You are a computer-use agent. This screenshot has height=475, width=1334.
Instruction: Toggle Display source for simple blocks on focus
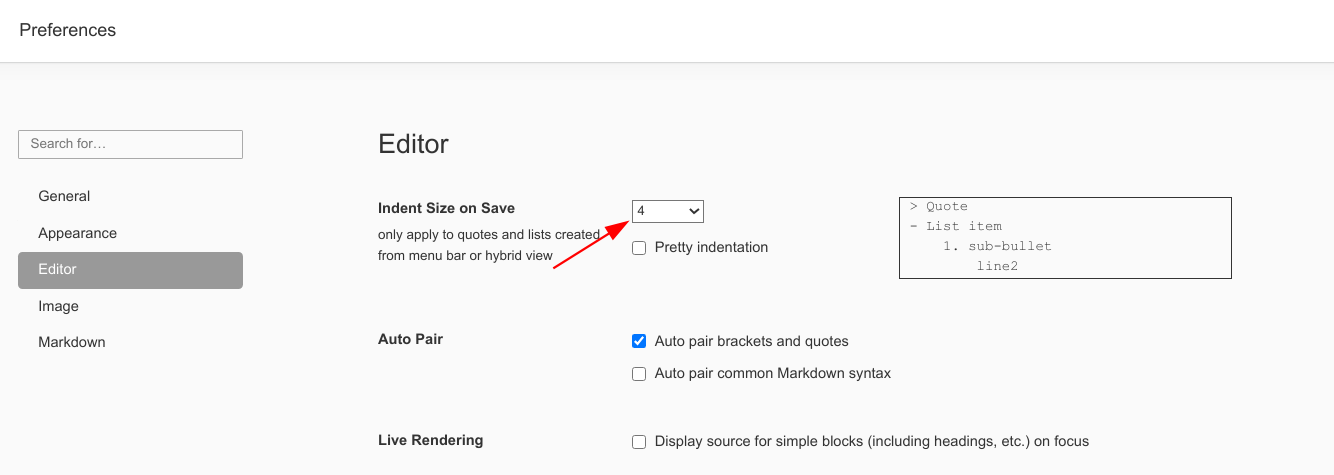(639, 441)
